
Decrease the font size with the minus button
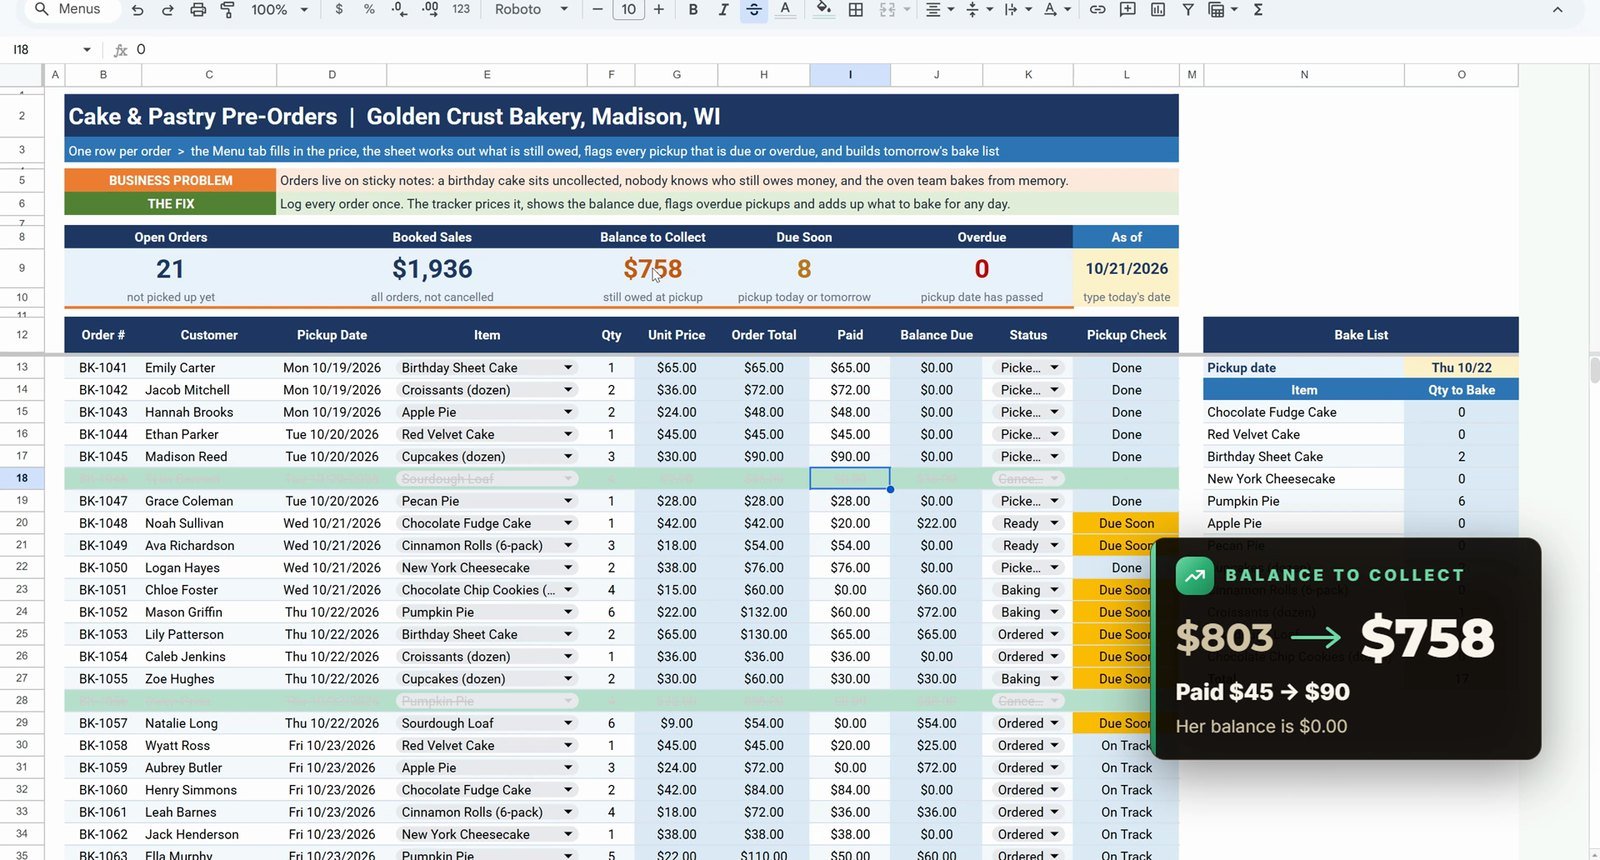click(598, 10)
